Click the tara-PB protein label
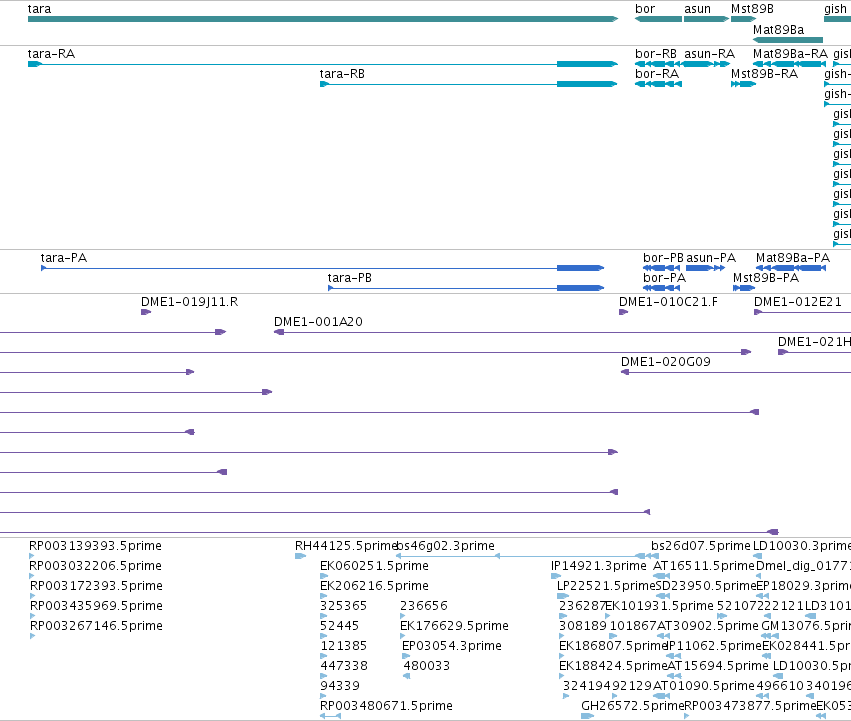This screenshot has height=721, width=851. [x=350, y=278]
